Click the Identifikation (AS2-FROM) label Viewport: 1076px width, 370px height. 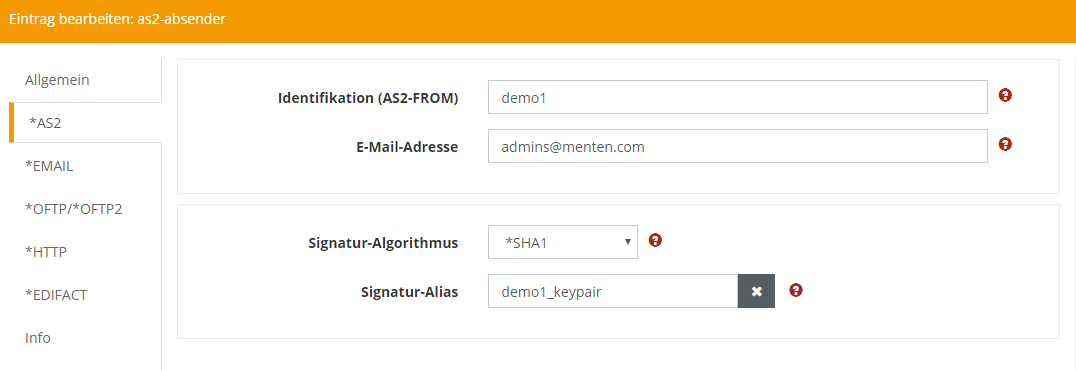(368, 98)
